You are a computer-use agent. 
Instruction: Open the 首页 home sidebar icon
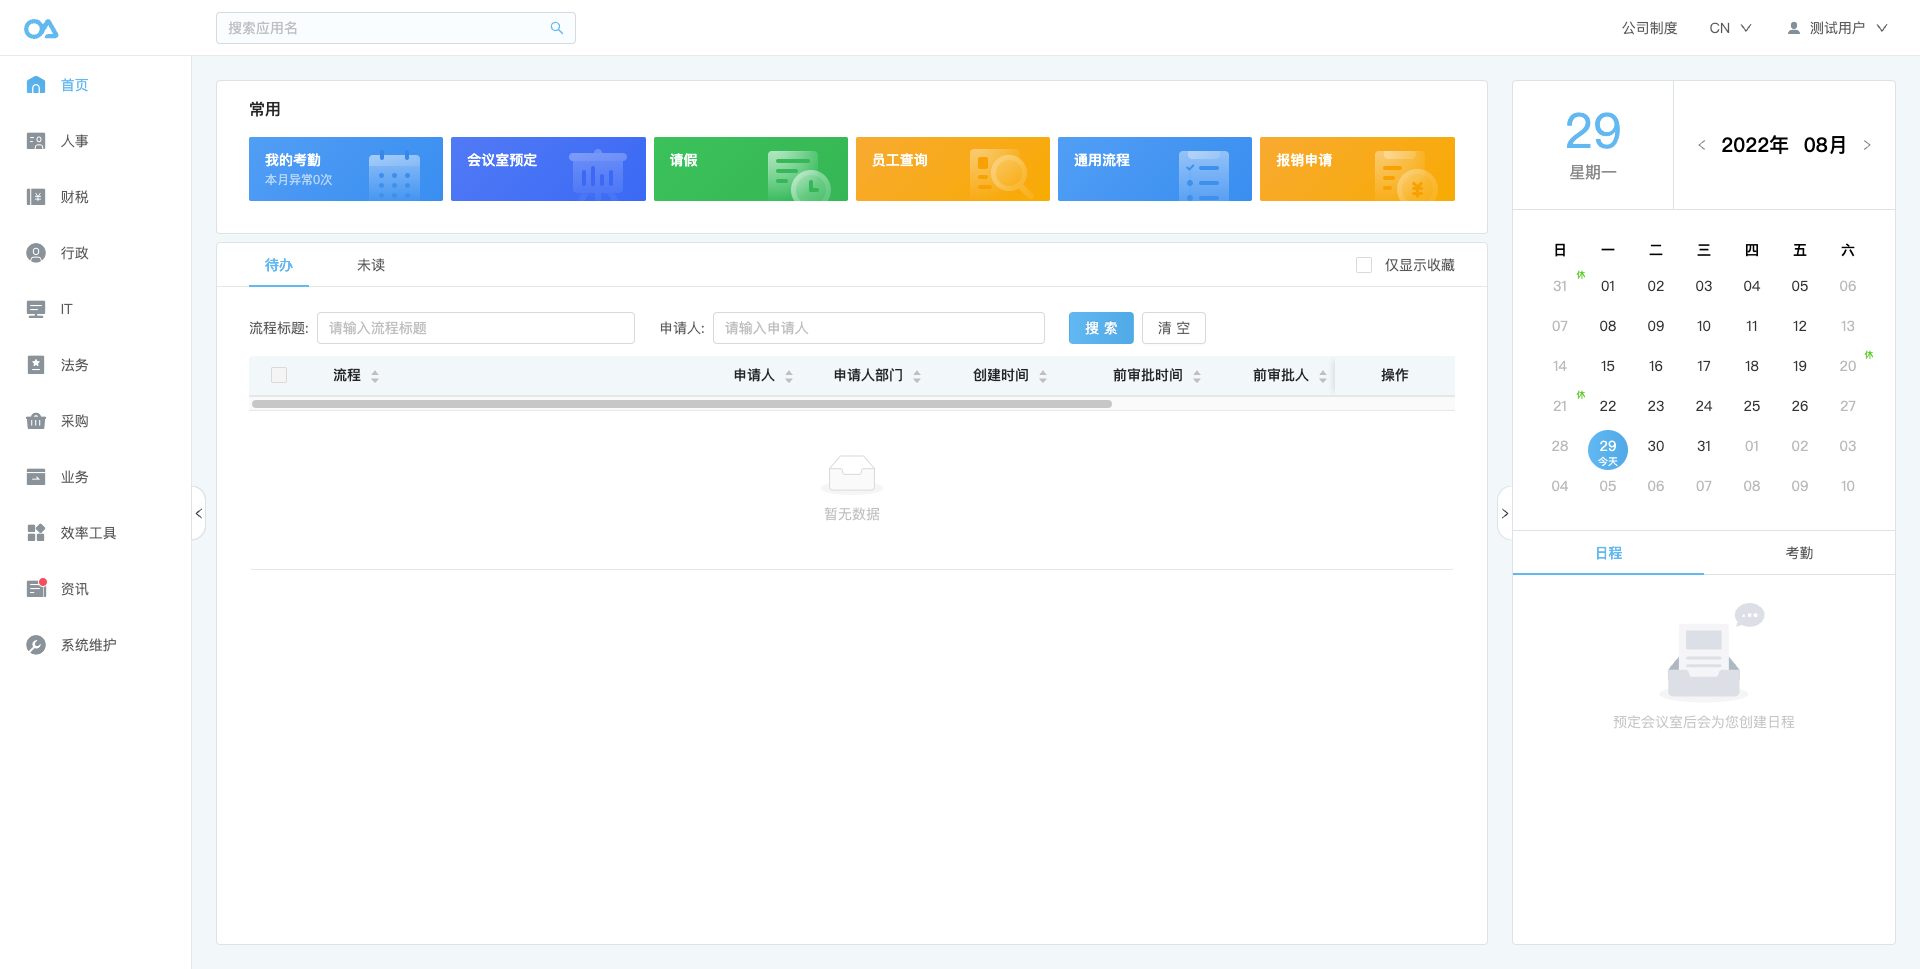(36, 85)
